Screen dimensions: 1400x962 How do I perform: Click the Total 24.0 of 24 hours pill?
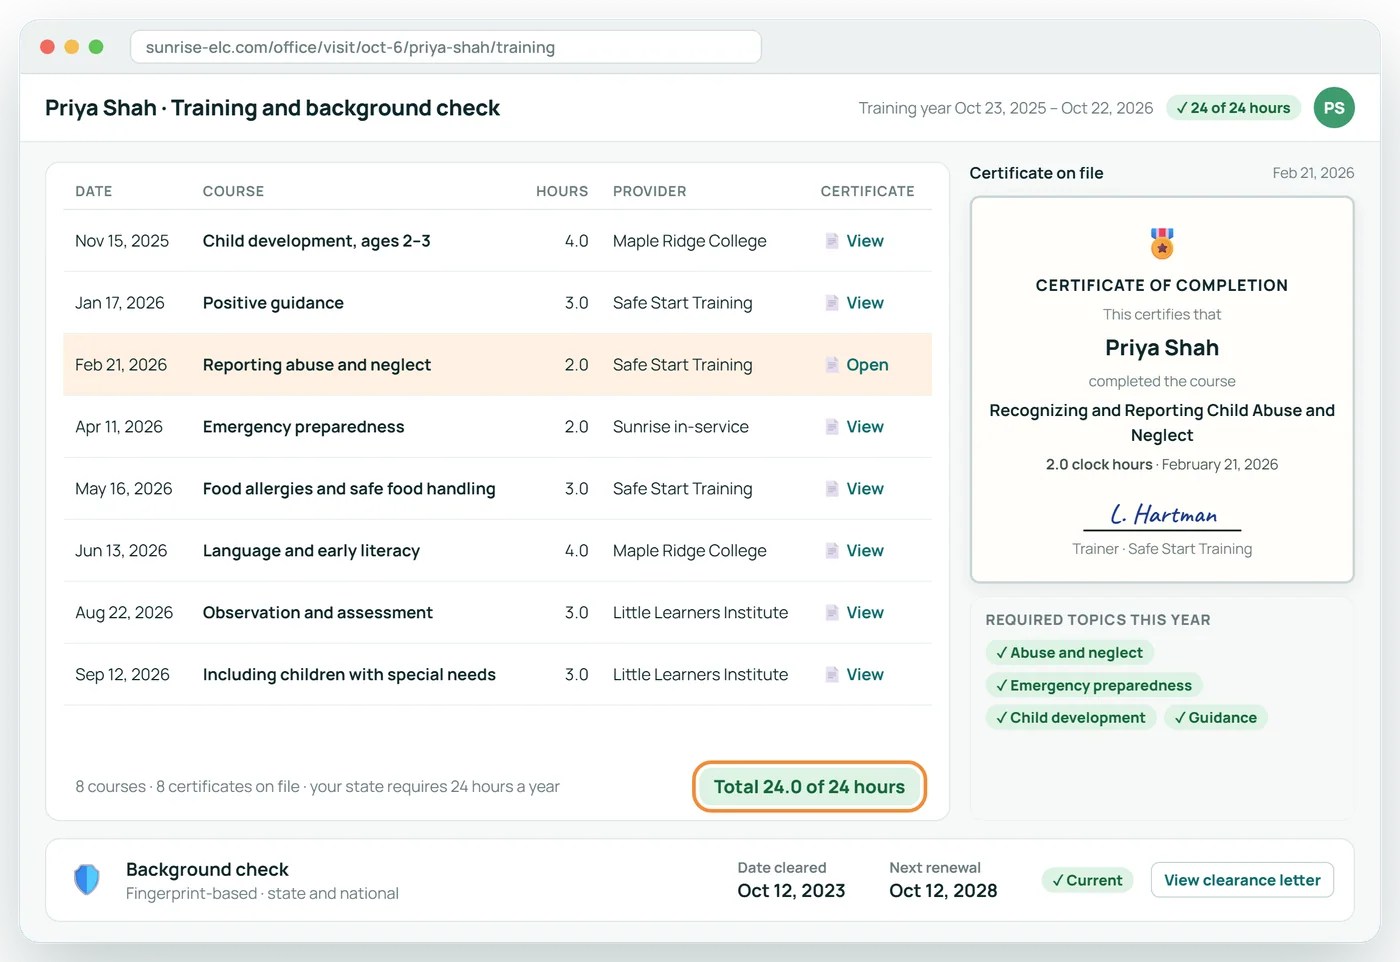point(809,787)
